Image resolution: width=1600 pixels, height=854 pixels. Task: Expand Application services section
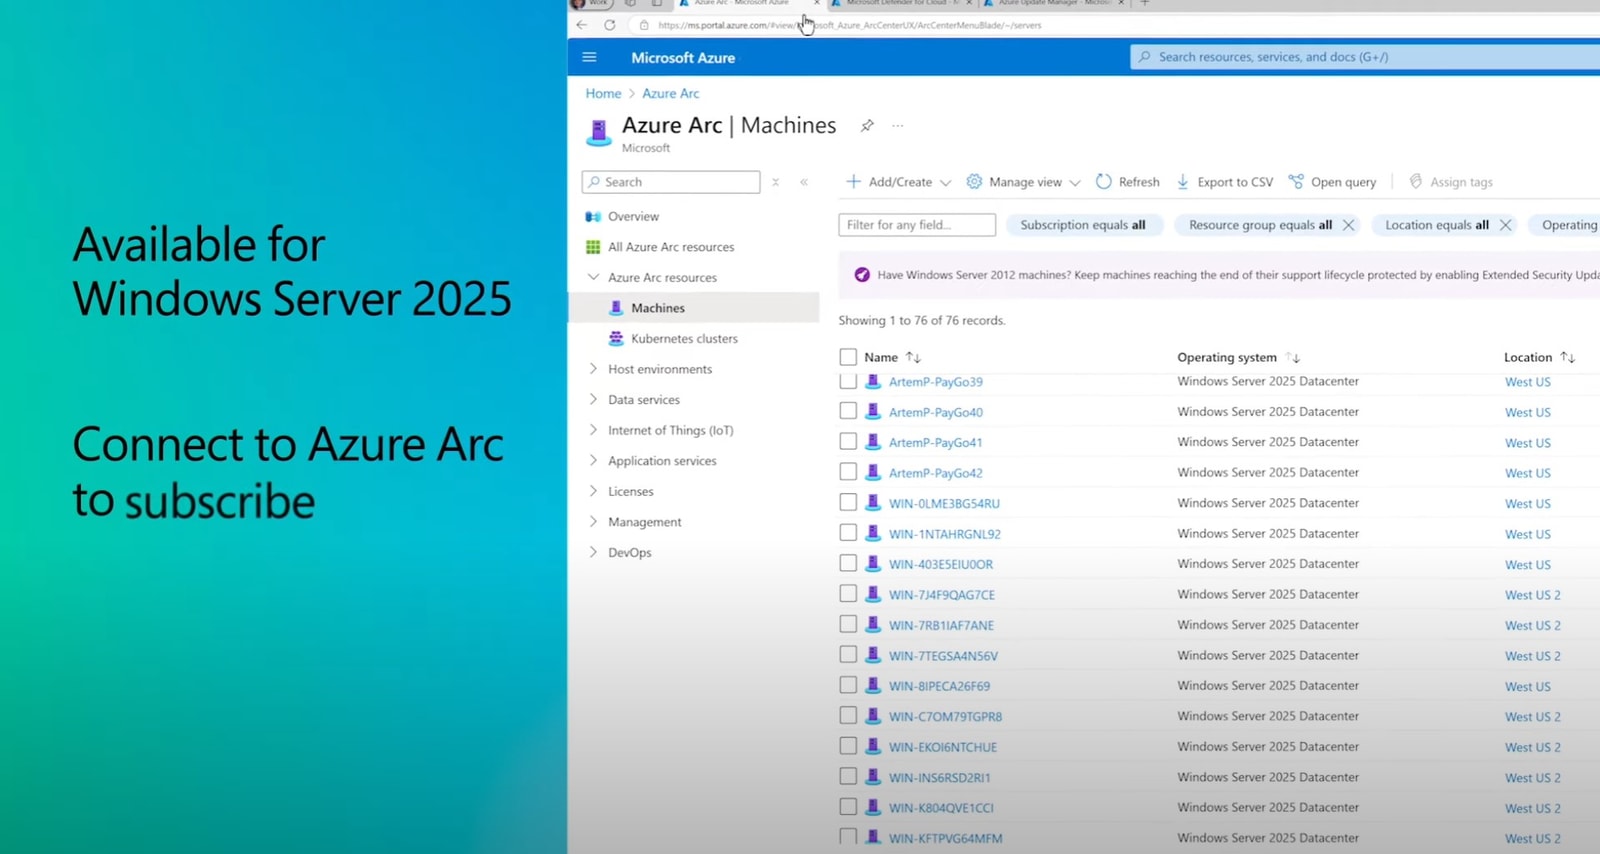pyautogui.click(x=593, y=460)
